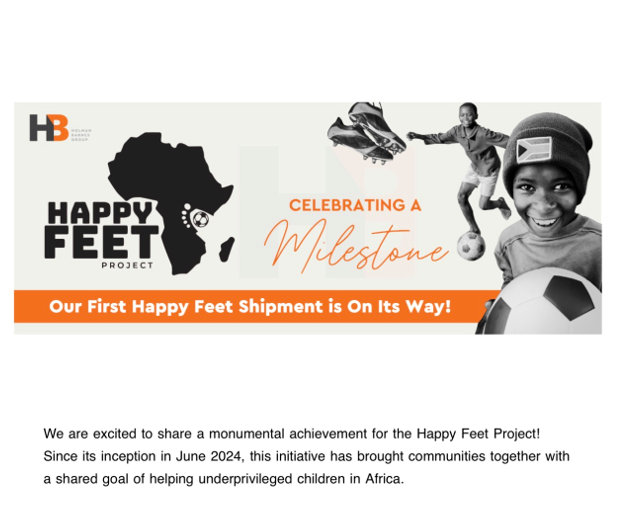This screenshot has width=622, height=528.
Task: Click the 'monumental achievement' paragraph line
Action: tap(292, 434)
